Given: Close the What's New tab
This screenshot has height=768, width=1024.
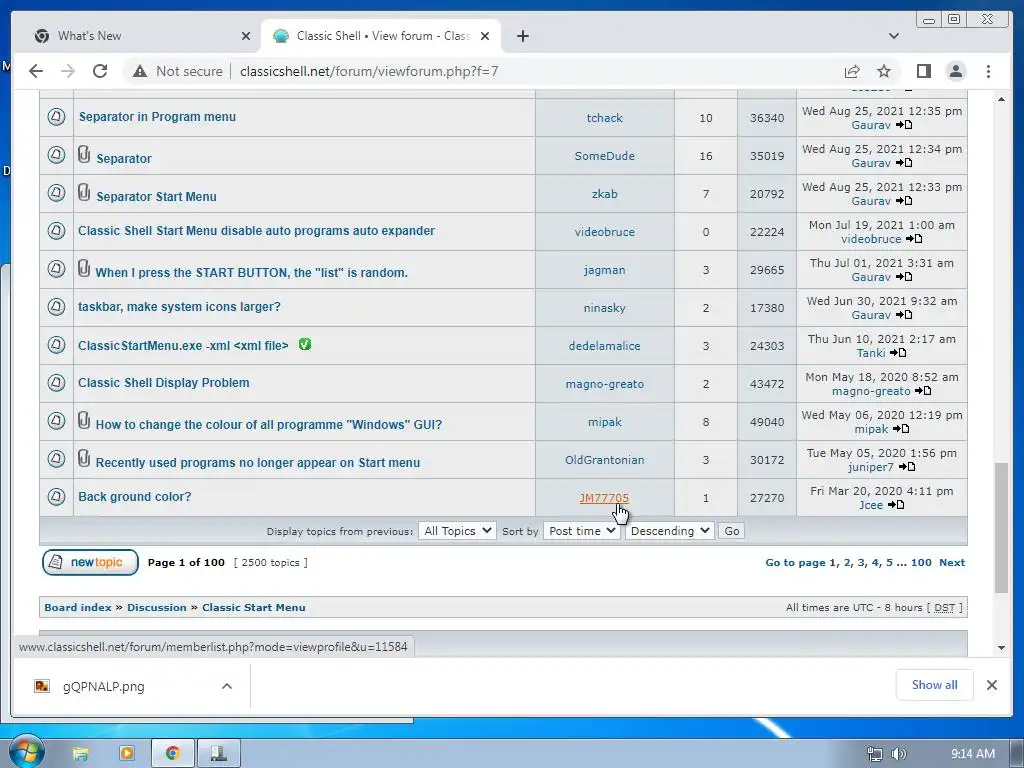Looking at the screenshot, I should point(246,36).
